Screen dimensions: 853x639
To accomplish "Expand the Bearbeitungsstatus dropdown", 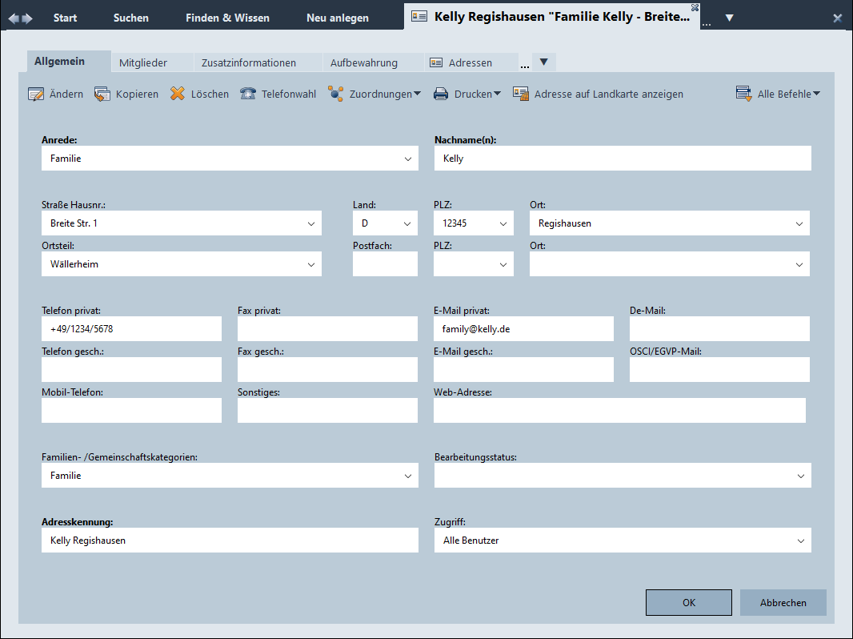I will [800, 476].
